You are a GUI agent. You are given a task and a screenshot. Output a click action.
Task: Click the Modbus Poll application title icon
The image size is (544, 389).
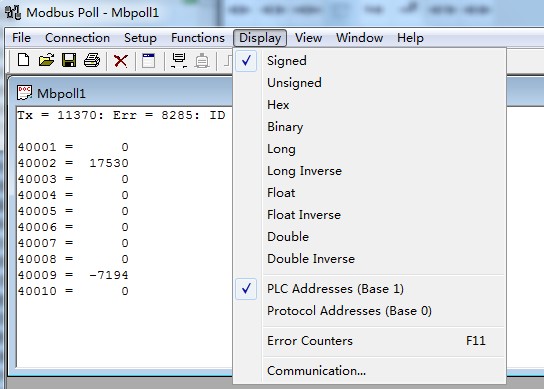point(13,12)
